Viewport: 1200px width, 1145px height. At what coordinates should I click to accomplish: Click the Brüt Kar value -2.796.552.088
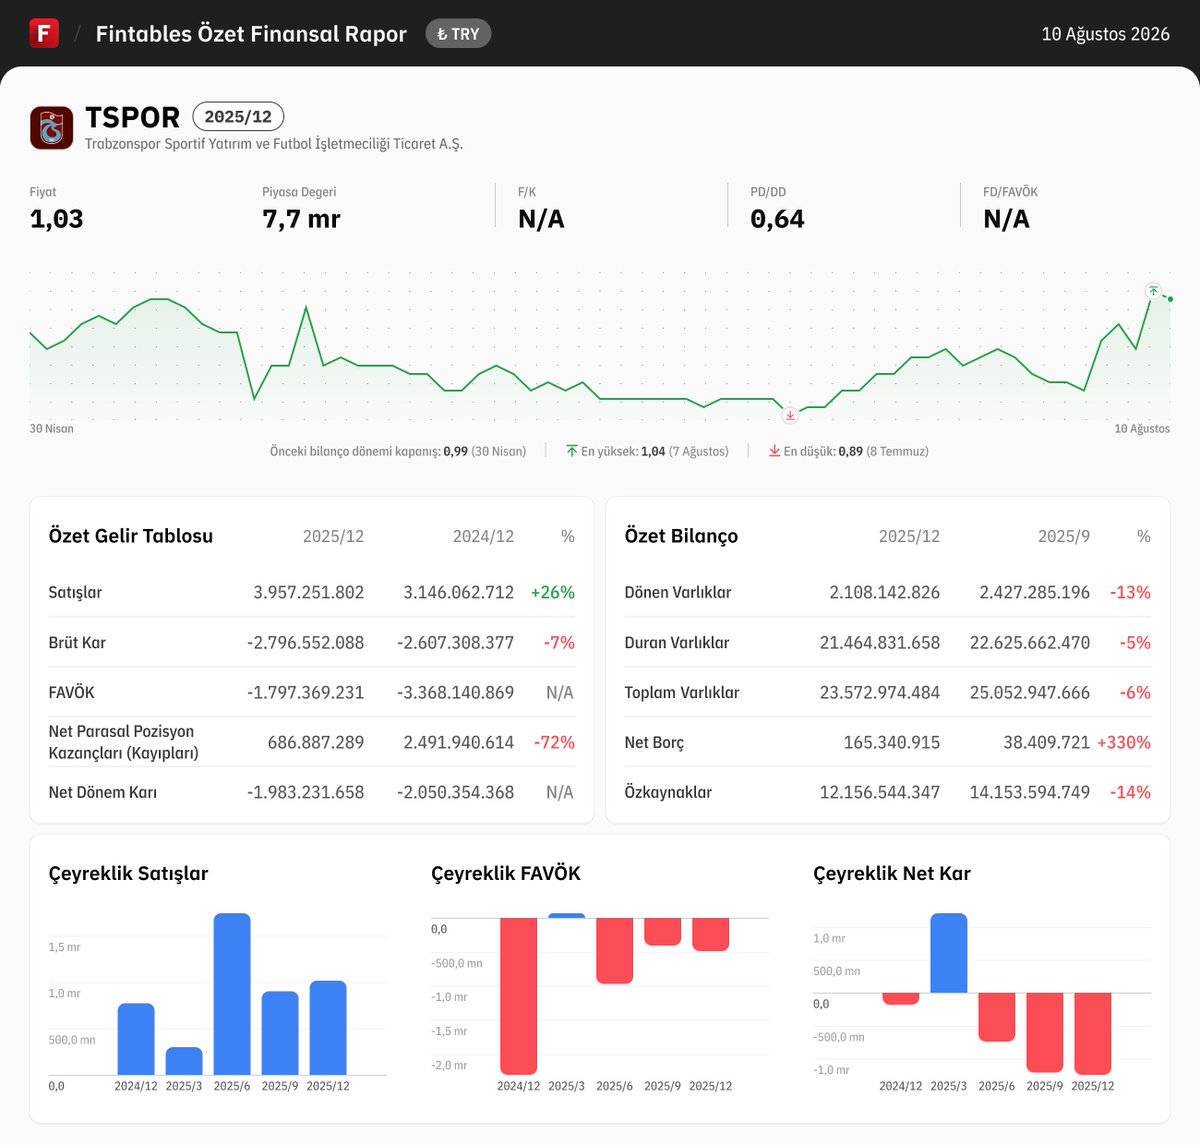[x=306, y=642]
